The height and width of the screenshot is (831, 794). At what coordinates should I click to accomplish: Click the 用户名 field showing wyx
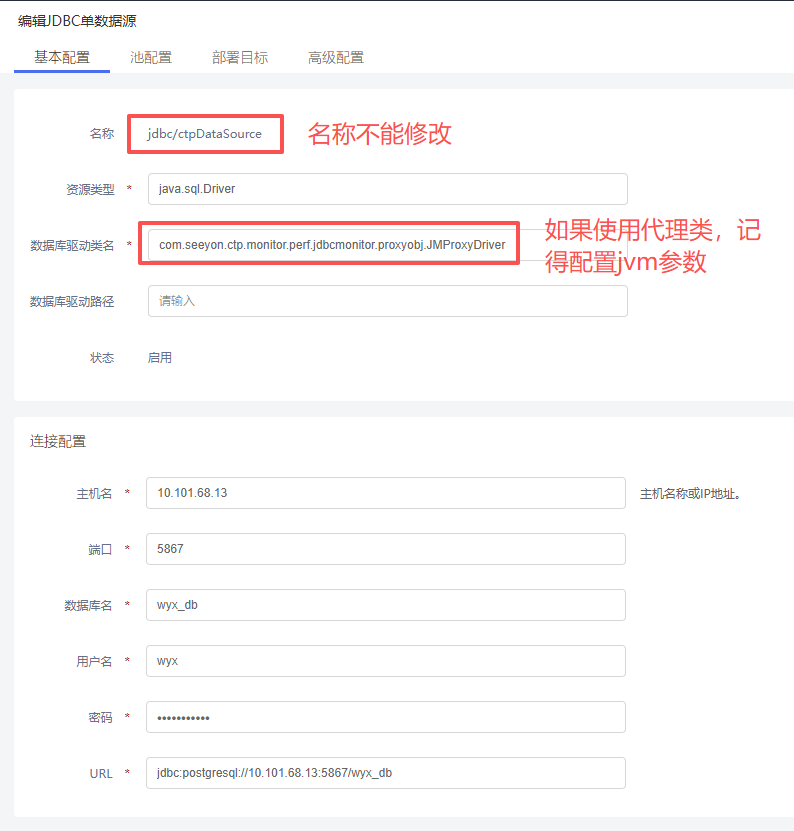(x=386, y=661)
